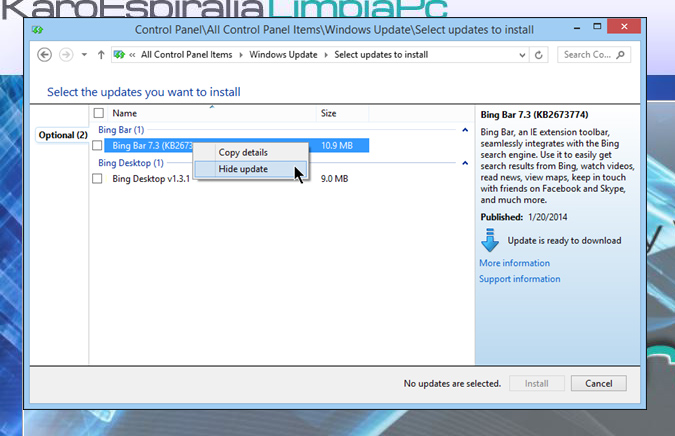Collapse the Bing Desktop group chevron

click(465, 163)
